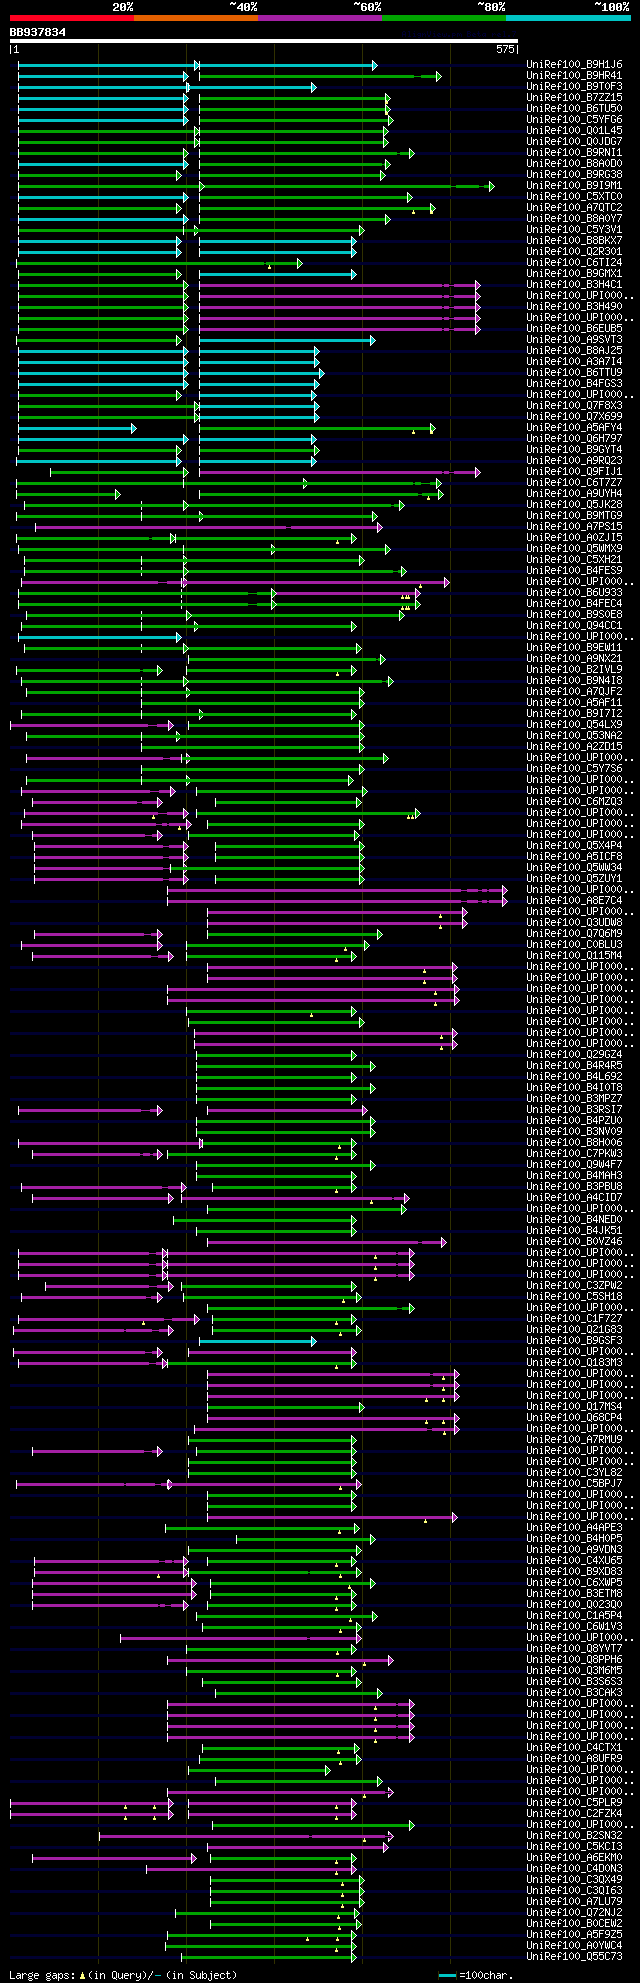Select the UniRef100_B9GMX1 label
The height and width of the screenshot is (1983, 640).
click(x=574, y=274)
